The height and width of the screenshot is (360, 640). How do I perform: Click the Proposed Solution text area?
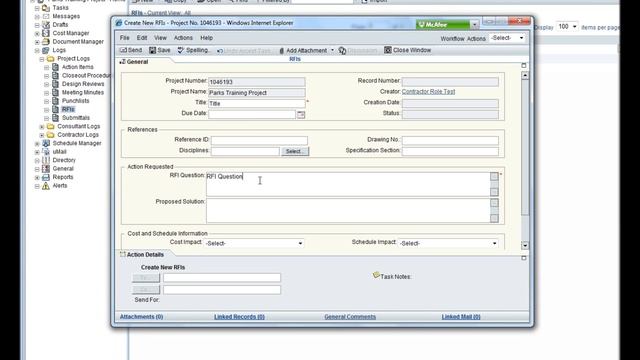click(348, 211)
